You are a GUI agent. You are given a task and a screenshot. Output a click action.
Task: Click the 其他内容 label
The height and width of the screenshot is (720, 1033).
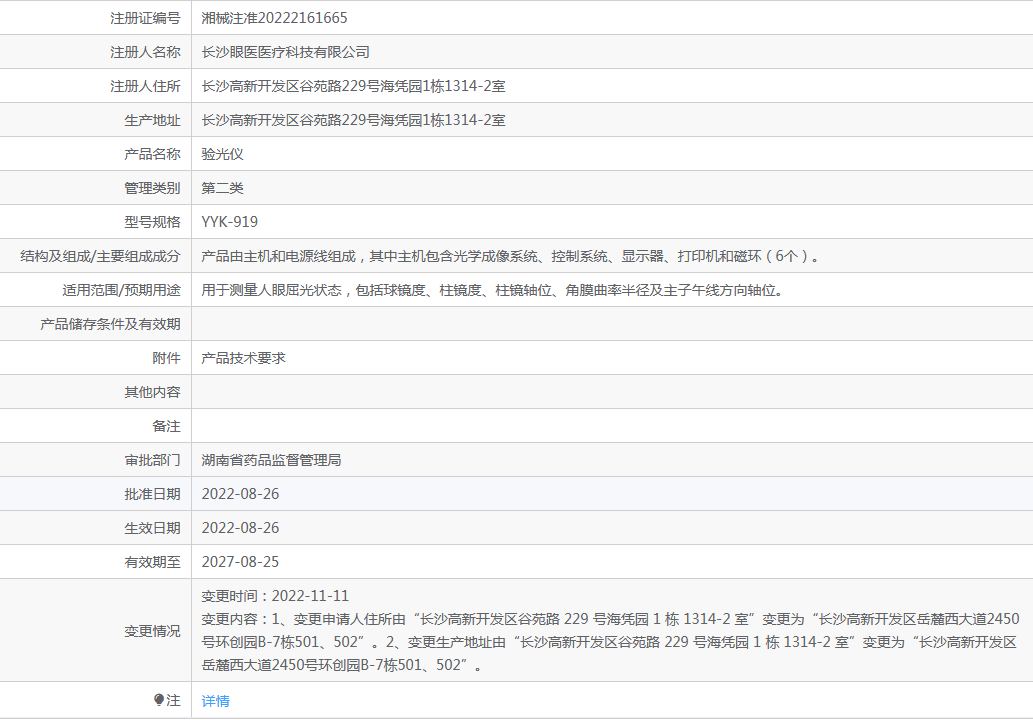point(152,393)
